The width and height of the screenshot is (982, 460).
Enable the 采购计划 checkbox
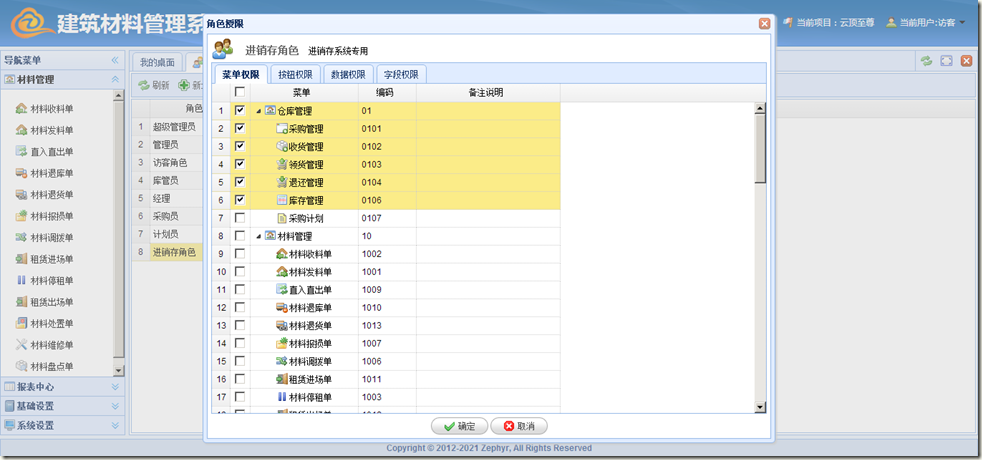click(x=240, y=218)
